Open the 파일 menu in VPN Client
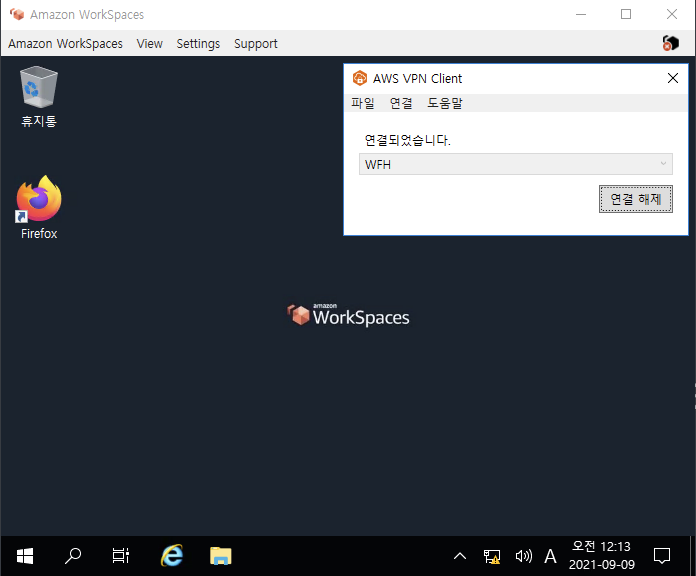 click(363, 103)
